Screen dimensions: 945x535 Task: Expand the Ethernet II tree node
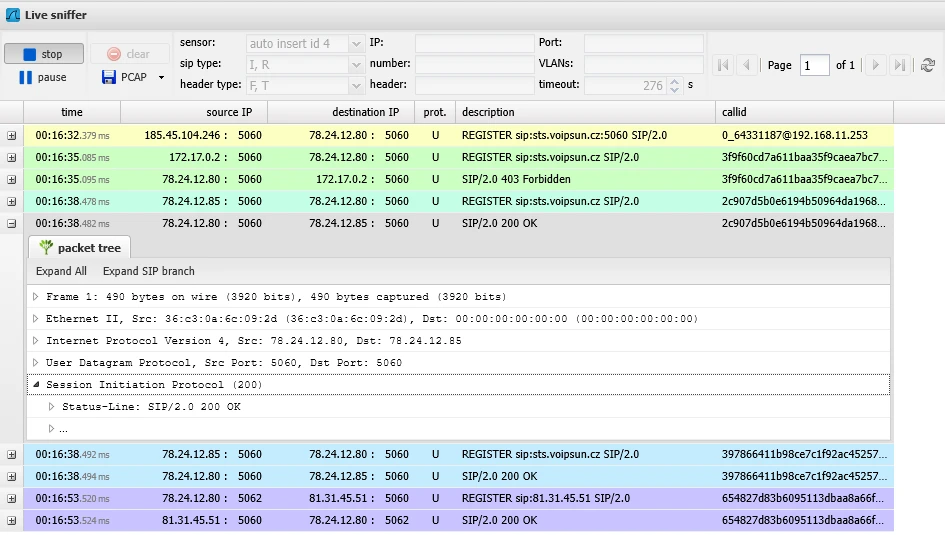(36, 319)
